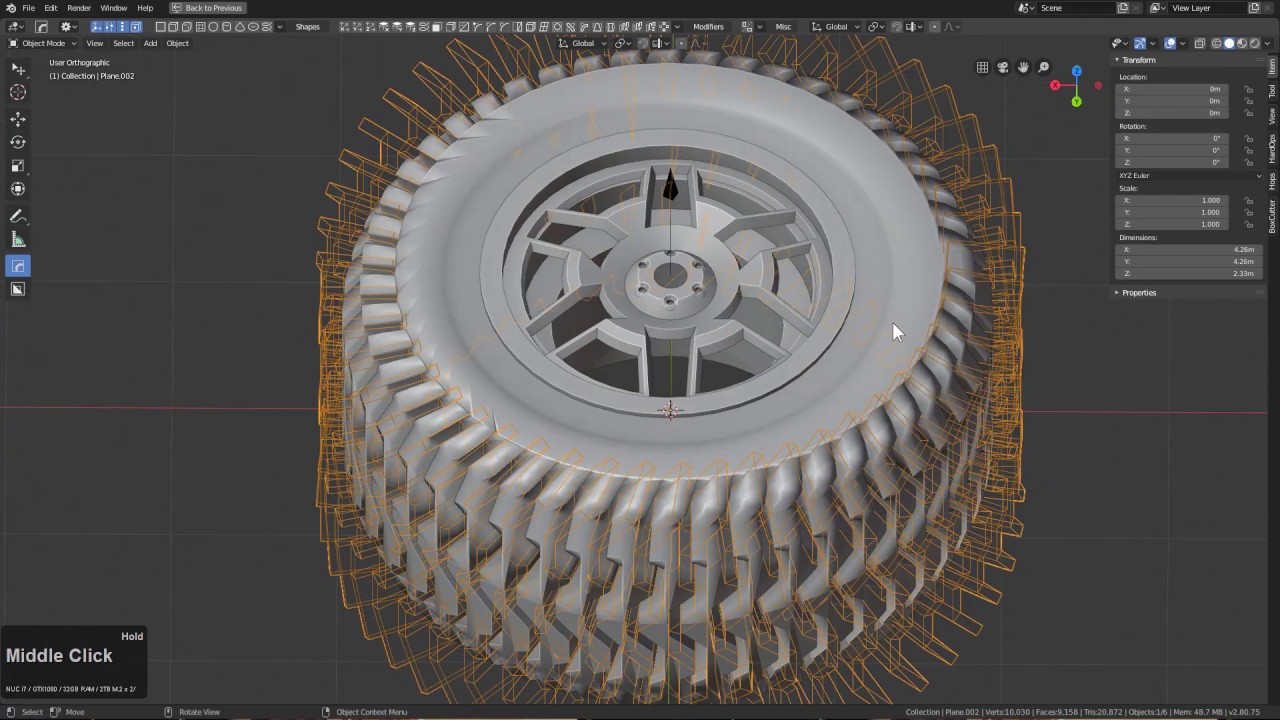Switch to the Tool sidebar tab
Screen dimensions: 1280x720
pos(1272,91)
